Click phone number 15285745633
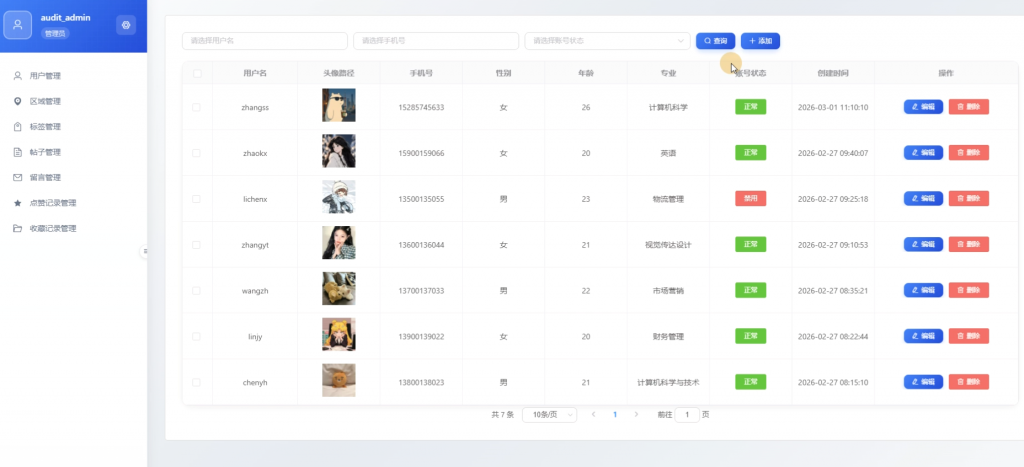1024x467 pixels. [x=421, y=107]
